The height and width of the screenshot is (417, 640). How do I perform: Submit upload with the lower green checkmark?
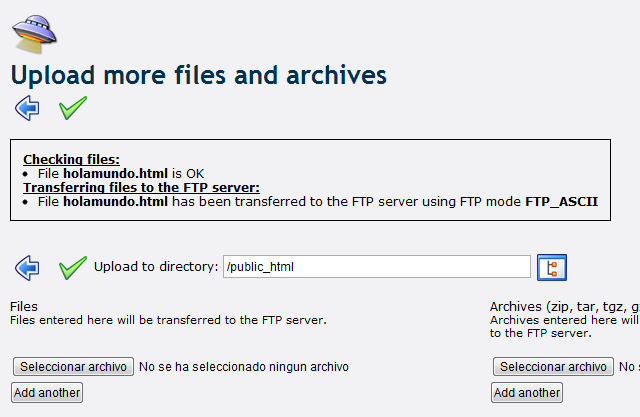click(x=72, y=267)
